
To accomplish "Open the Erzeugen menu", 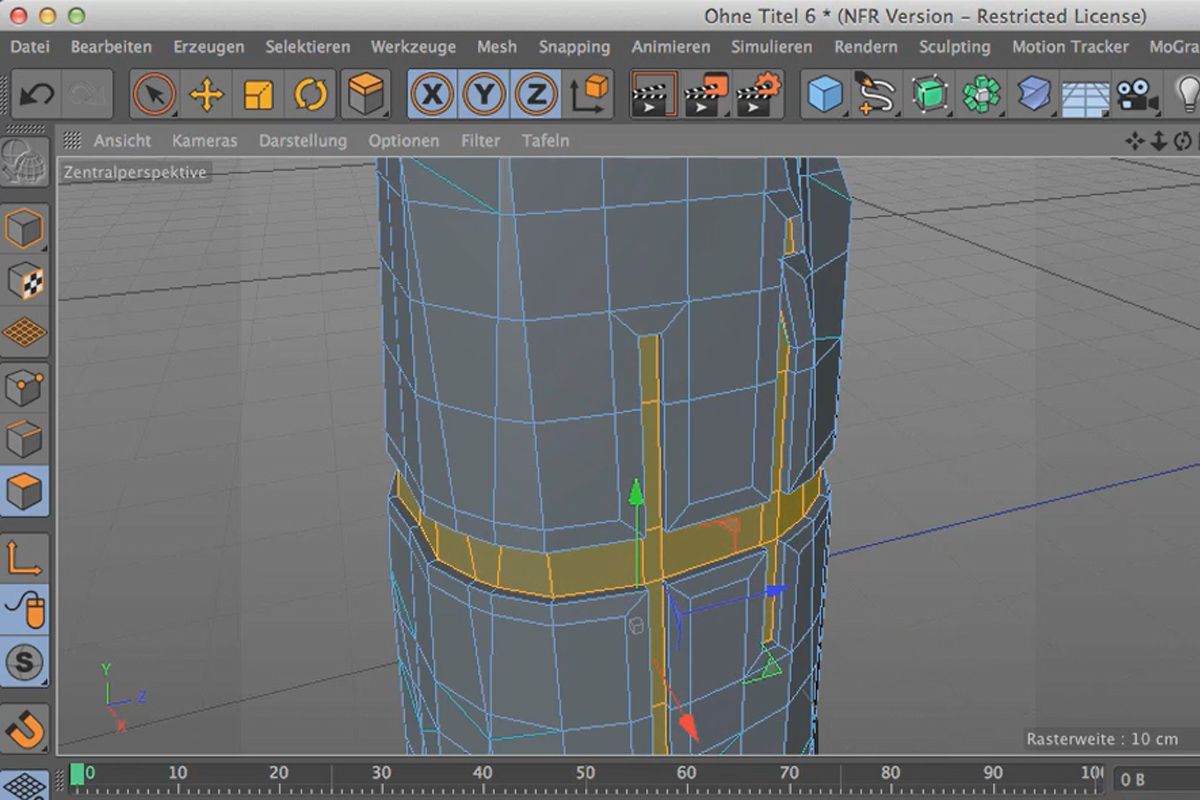I will point(209,47).
